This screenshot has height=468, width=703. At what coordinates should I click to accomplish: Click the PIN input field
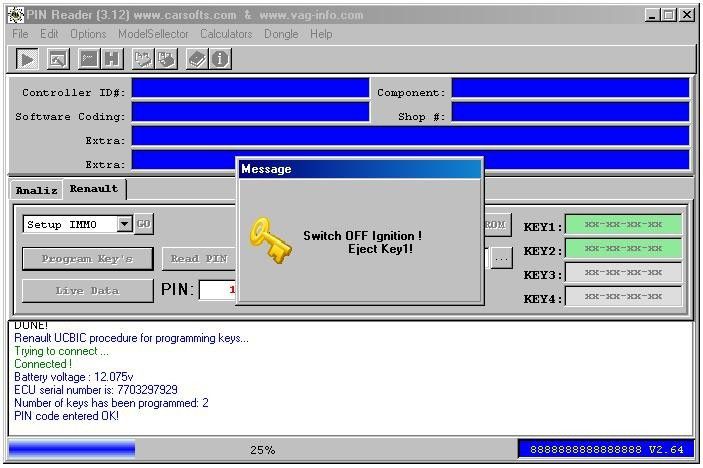[217, 290]
